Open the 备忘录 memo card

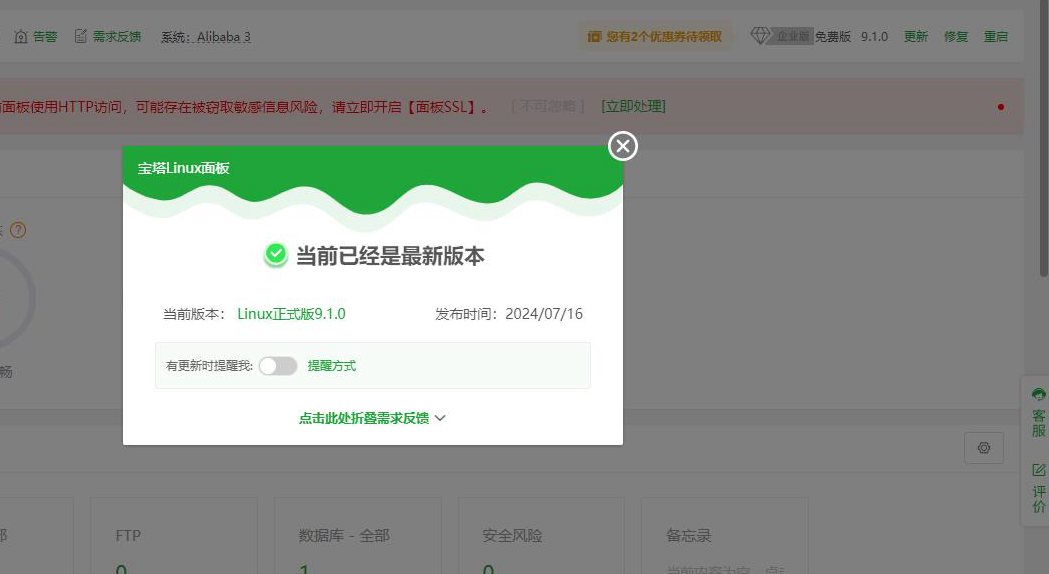[x=725, y=535]
